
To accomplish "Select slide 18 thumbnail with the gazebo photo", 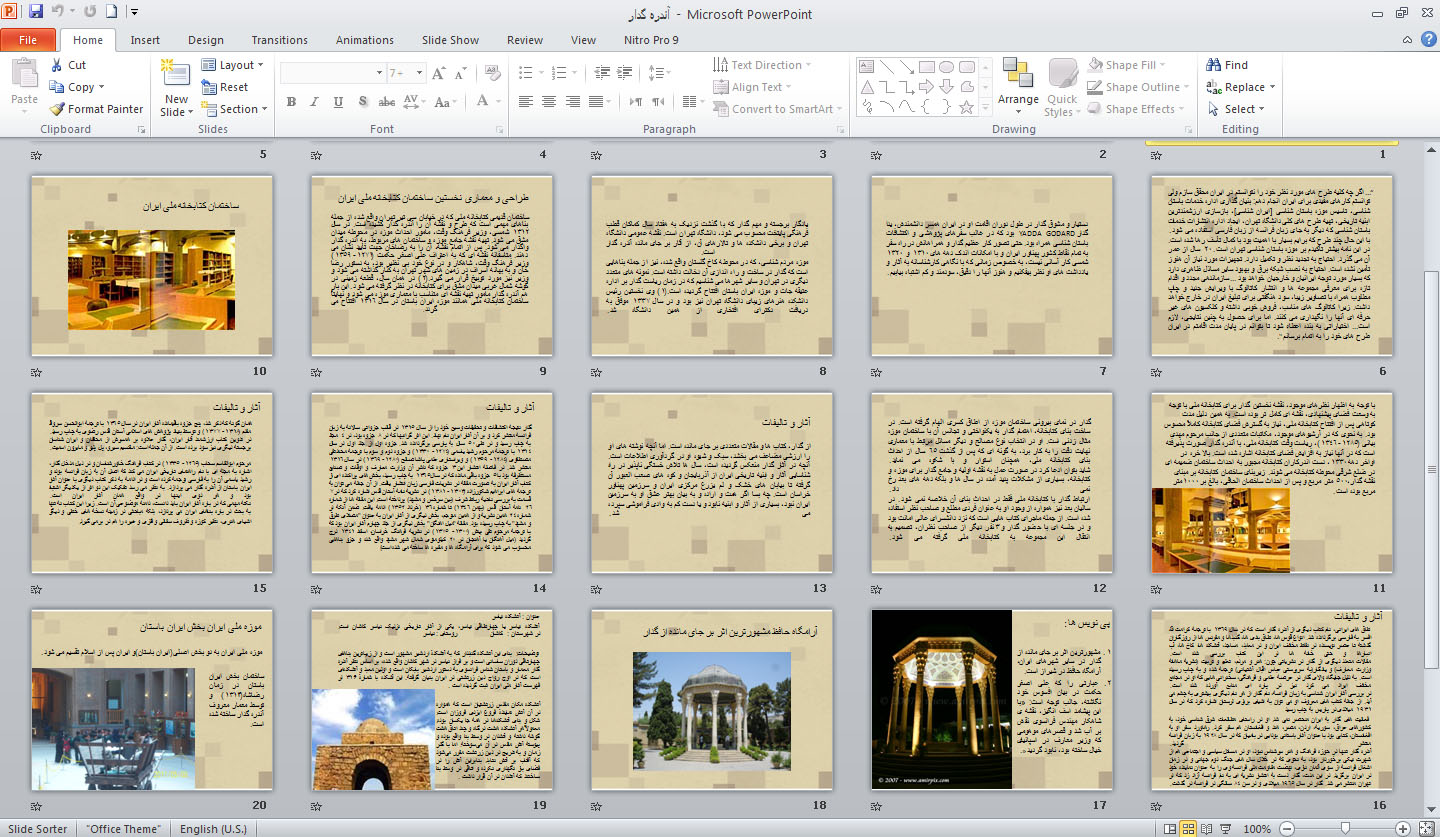I will click(x=712, y=699).
